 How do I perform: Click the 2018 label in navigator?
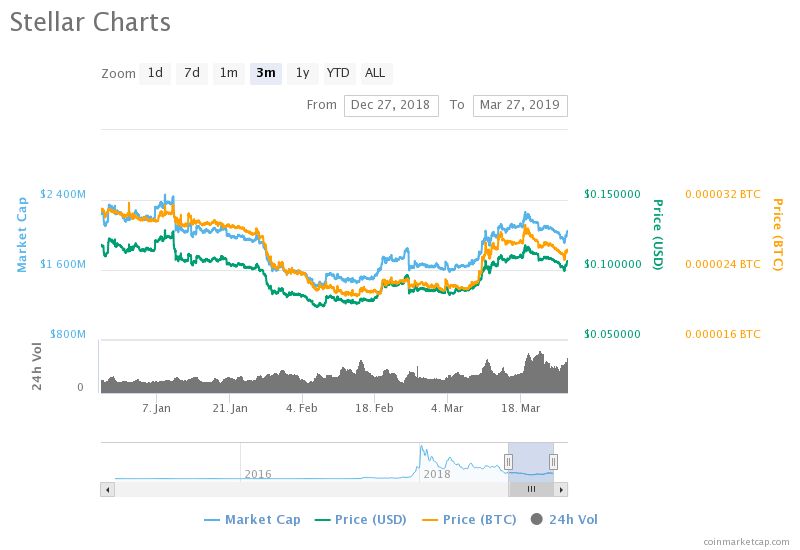click(x=437, y=474)
